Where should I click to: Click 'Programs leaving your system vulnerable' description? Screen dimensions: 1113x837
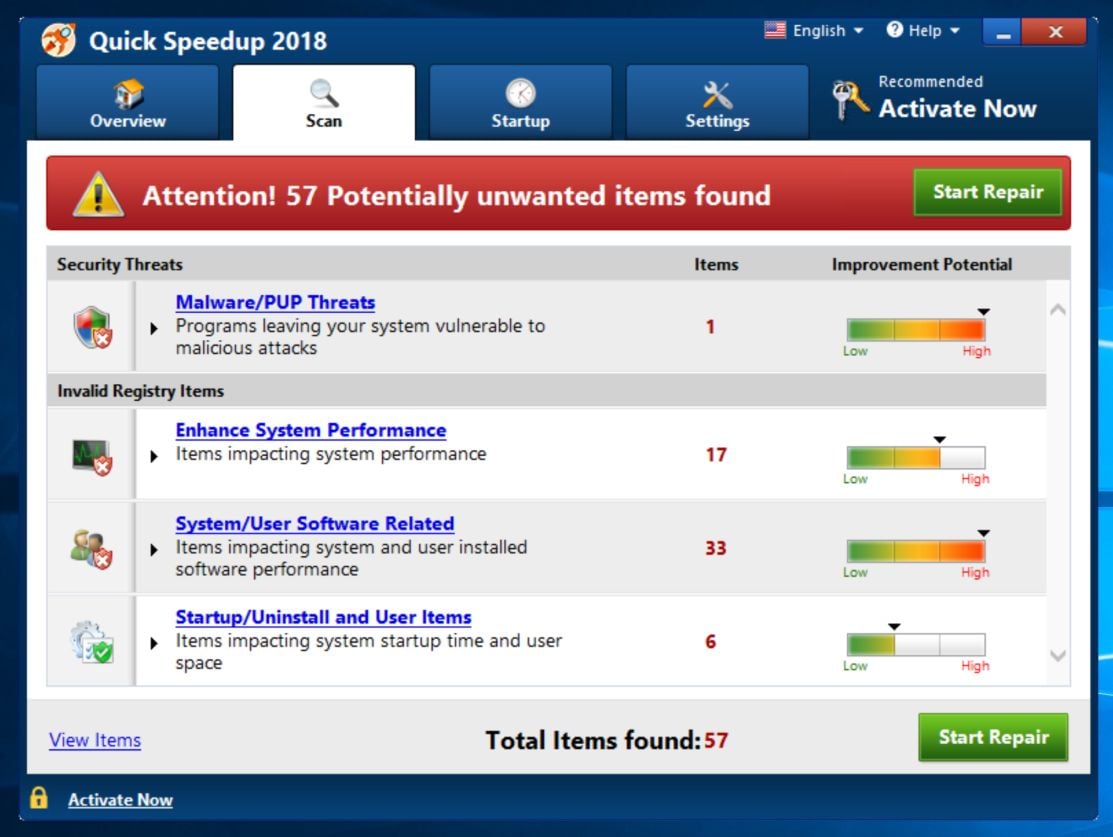pyautogui.click(x=361, y=337)
